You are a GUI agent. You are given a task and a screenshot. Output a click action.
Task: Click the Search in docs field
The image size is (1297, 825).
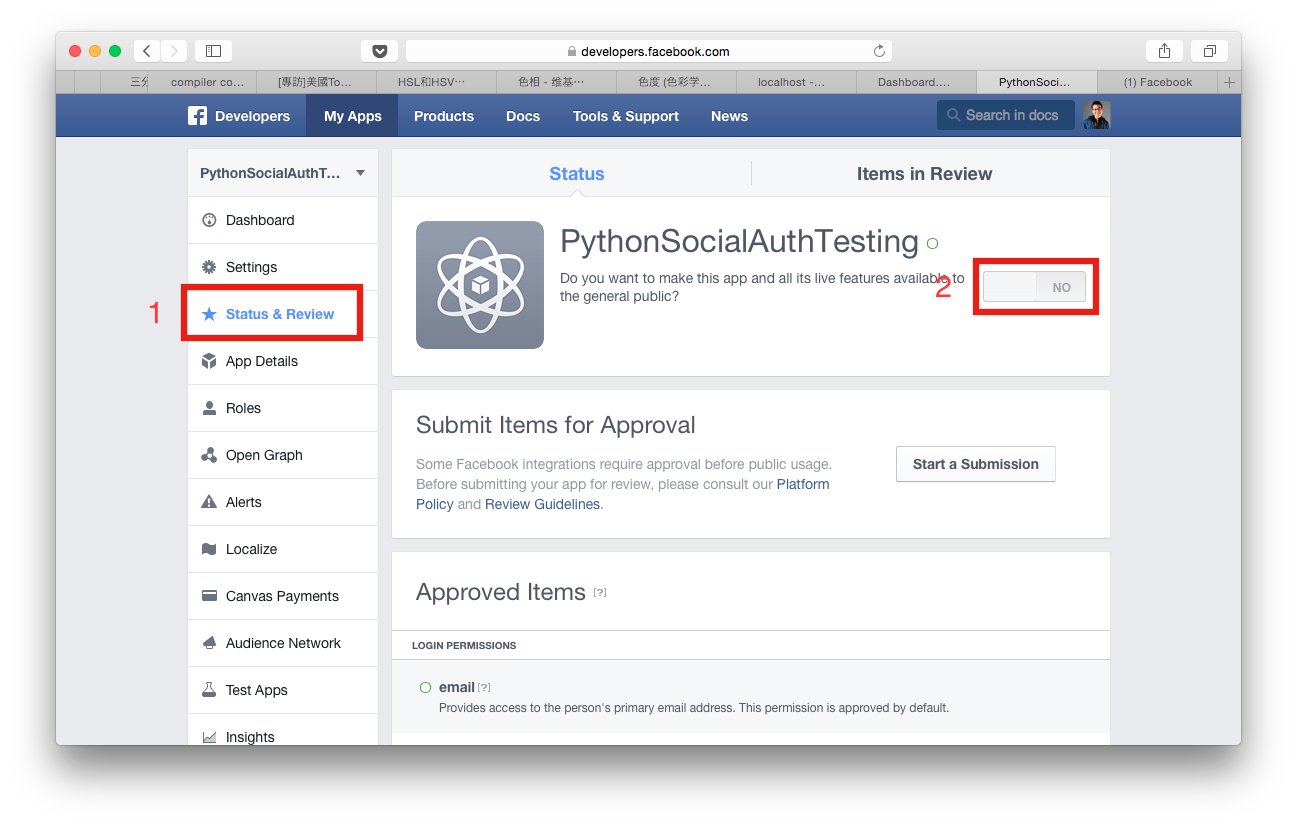point(1006,115)
